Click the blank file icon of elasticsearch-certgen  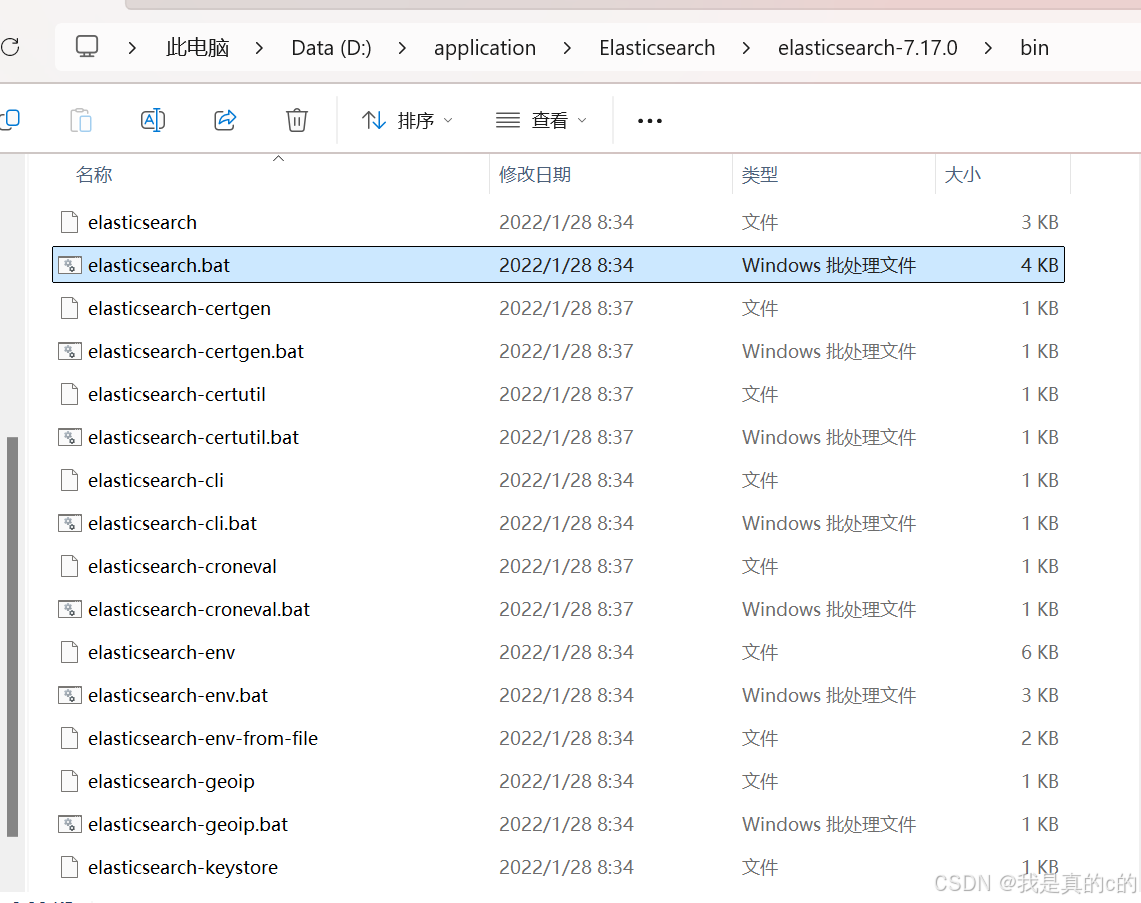pyautogui.click(x=70, y=309)
